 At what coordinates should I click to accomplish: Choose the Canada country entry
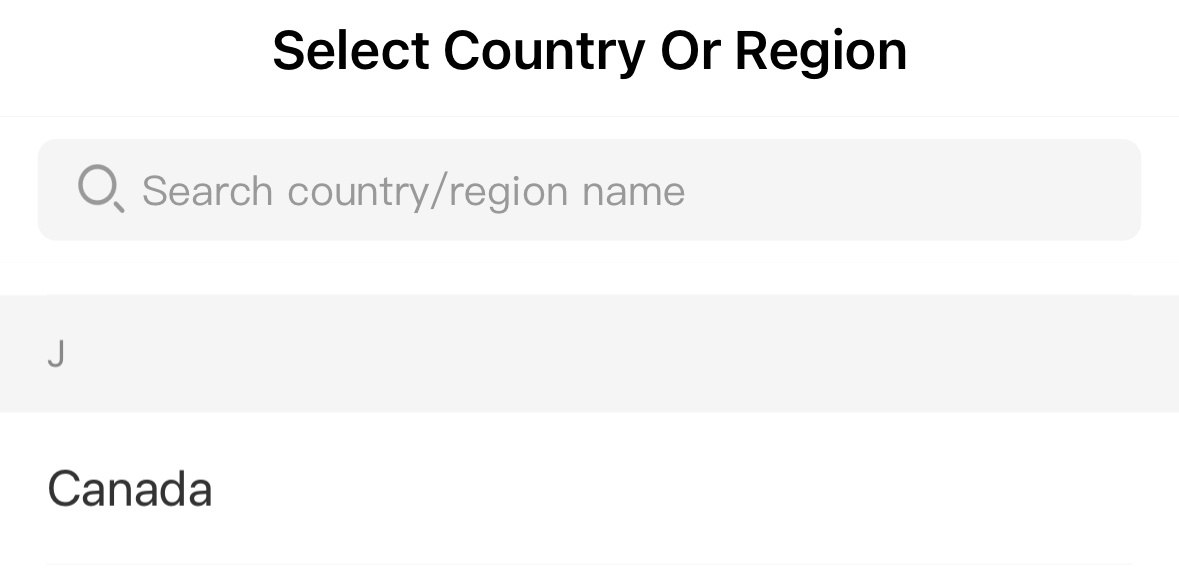pos(590,488)
